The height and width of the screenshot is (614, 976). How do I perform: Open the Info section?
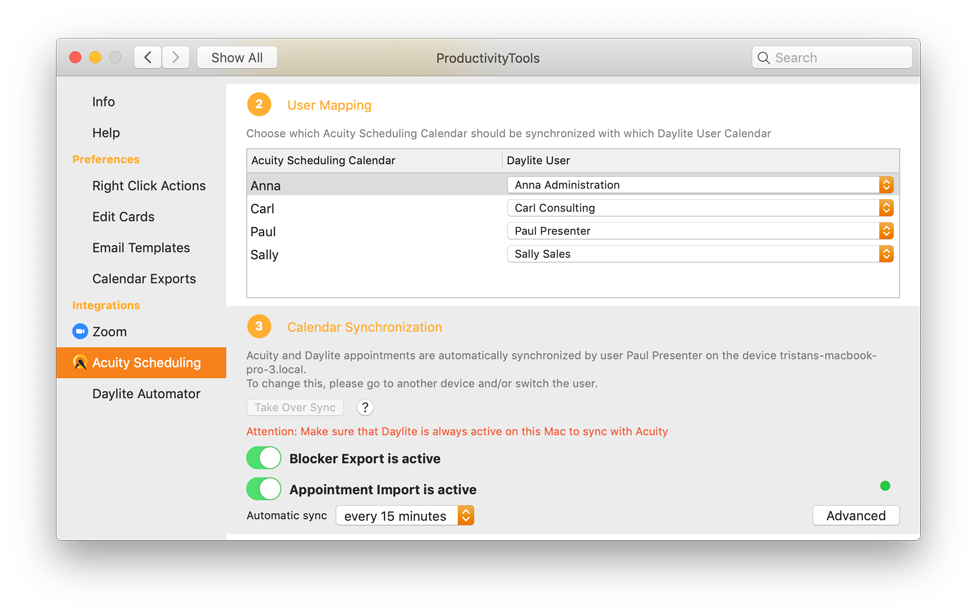(103, 102)
